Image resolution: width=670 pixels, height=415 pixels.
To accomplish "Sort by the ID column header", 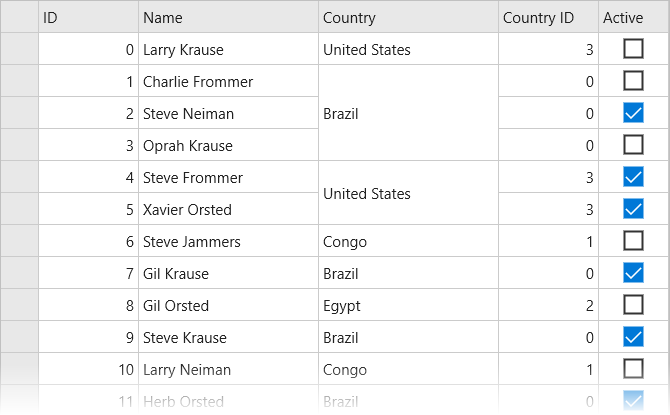I will (x=88, y=17).
